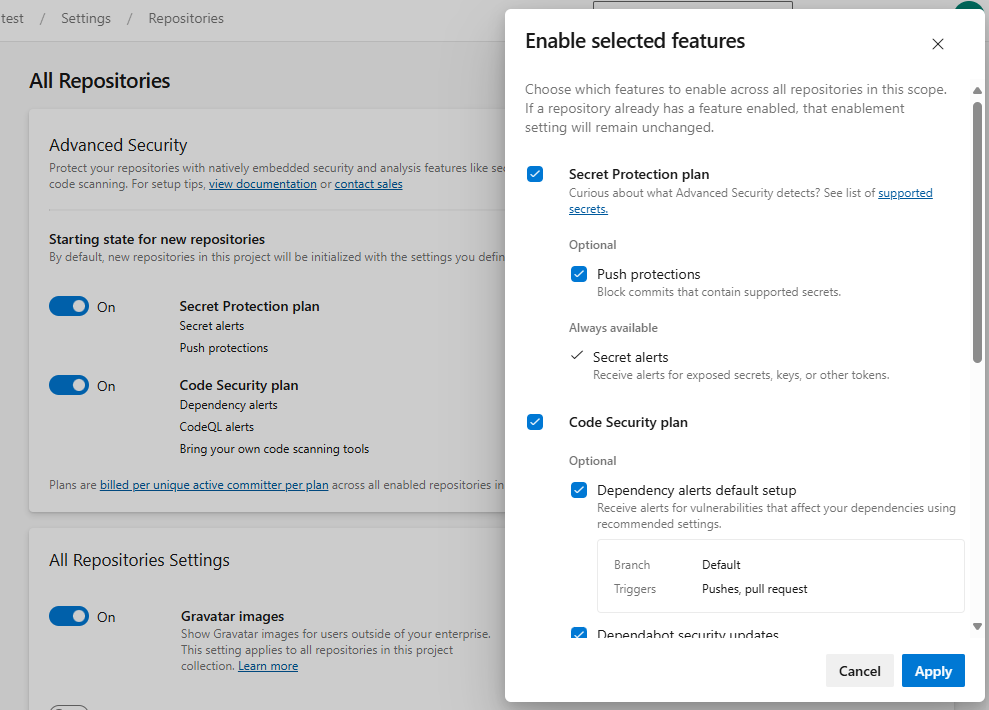Uncheck the Code Security plan checkbox
Image resolution: width=989 pixels, height=710 pixels.
coord(535,422)
